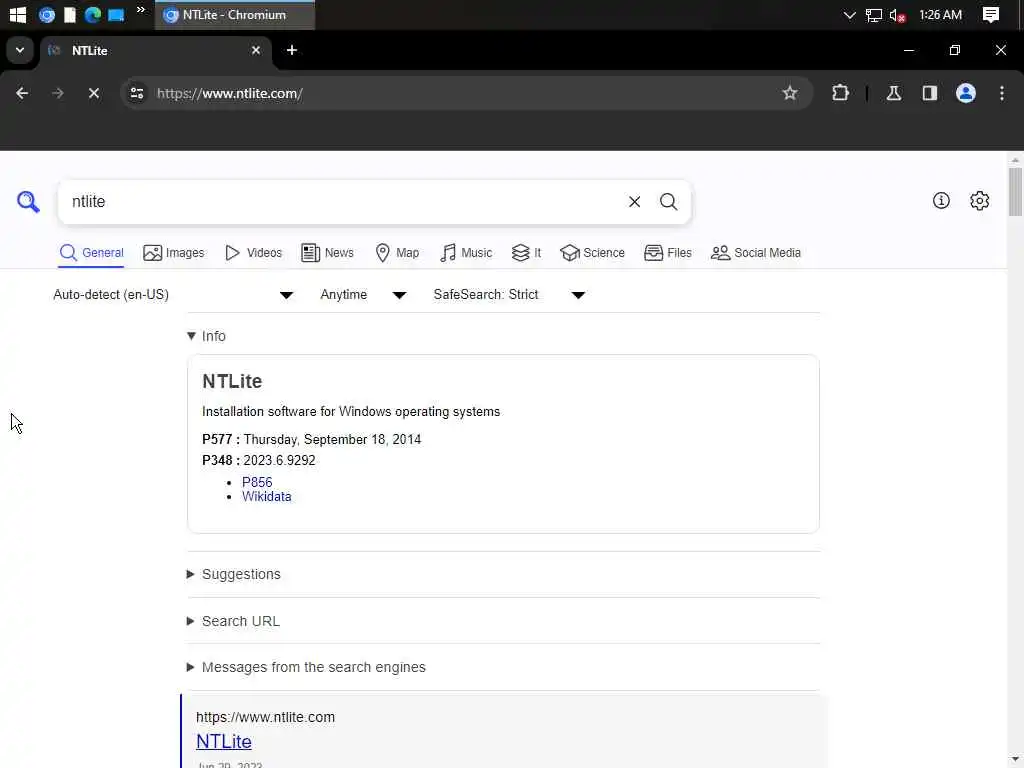
Task: Click the SearXNG magnifier logo
Action: pyautogui.click(x=28, y=202)
